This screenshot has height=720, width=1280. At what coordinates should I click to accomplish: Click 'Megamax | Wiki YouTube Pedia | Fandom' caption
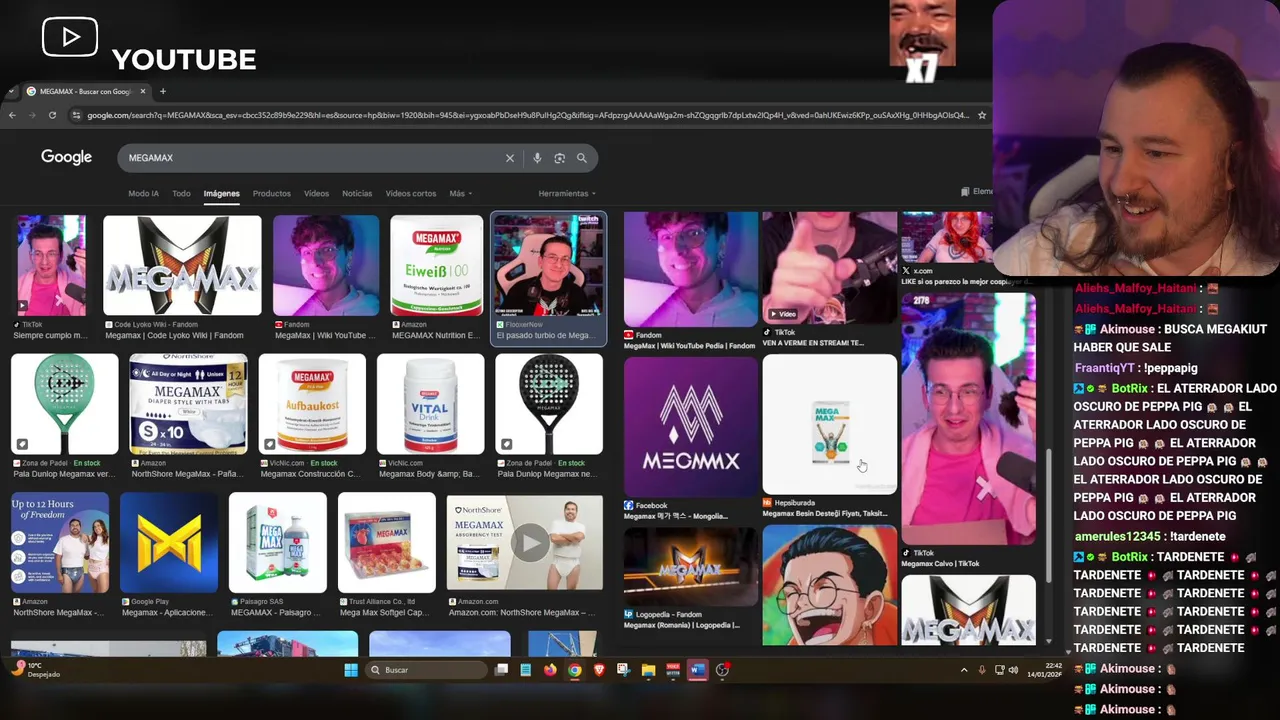(689, 346)
